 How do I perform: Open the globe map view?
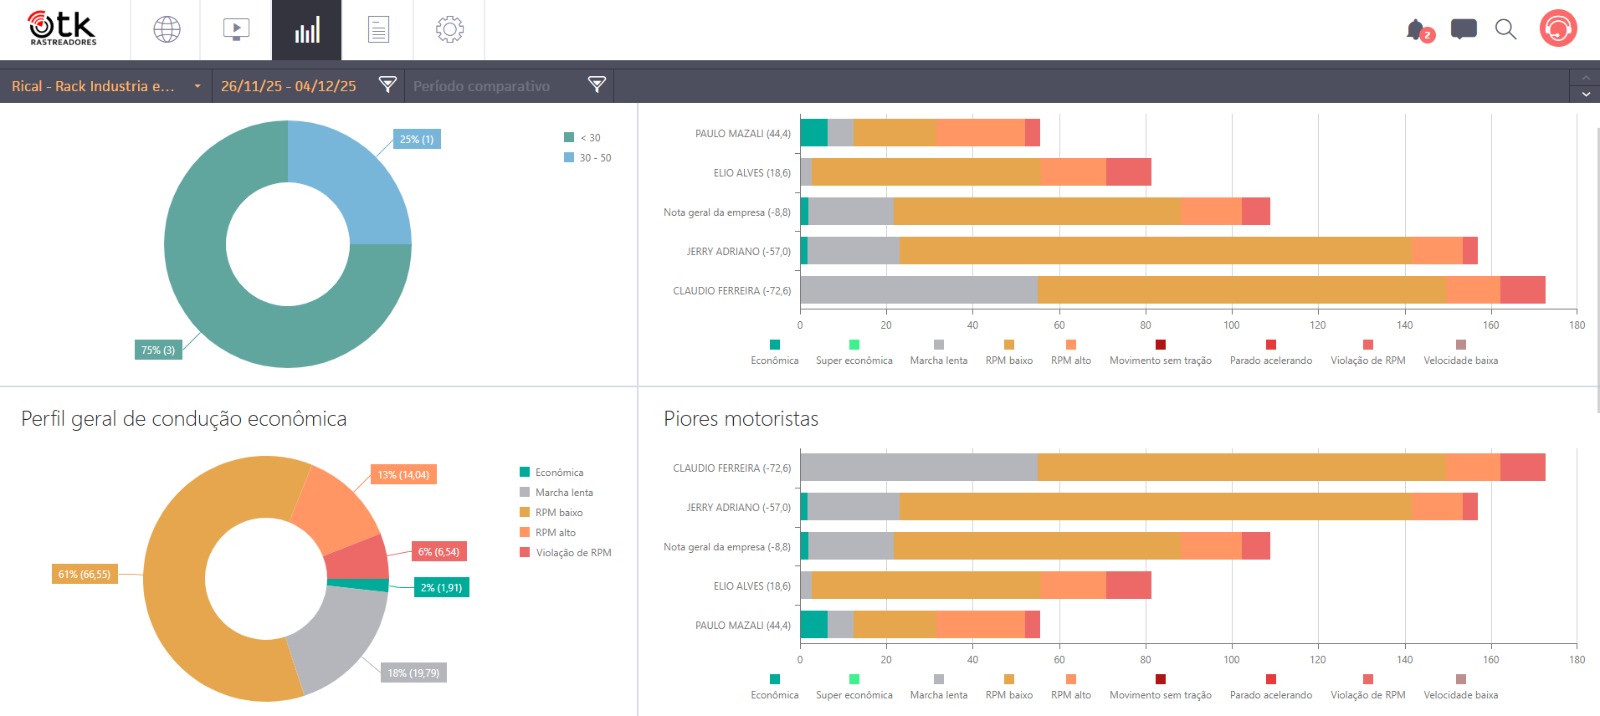click(166, 30)
